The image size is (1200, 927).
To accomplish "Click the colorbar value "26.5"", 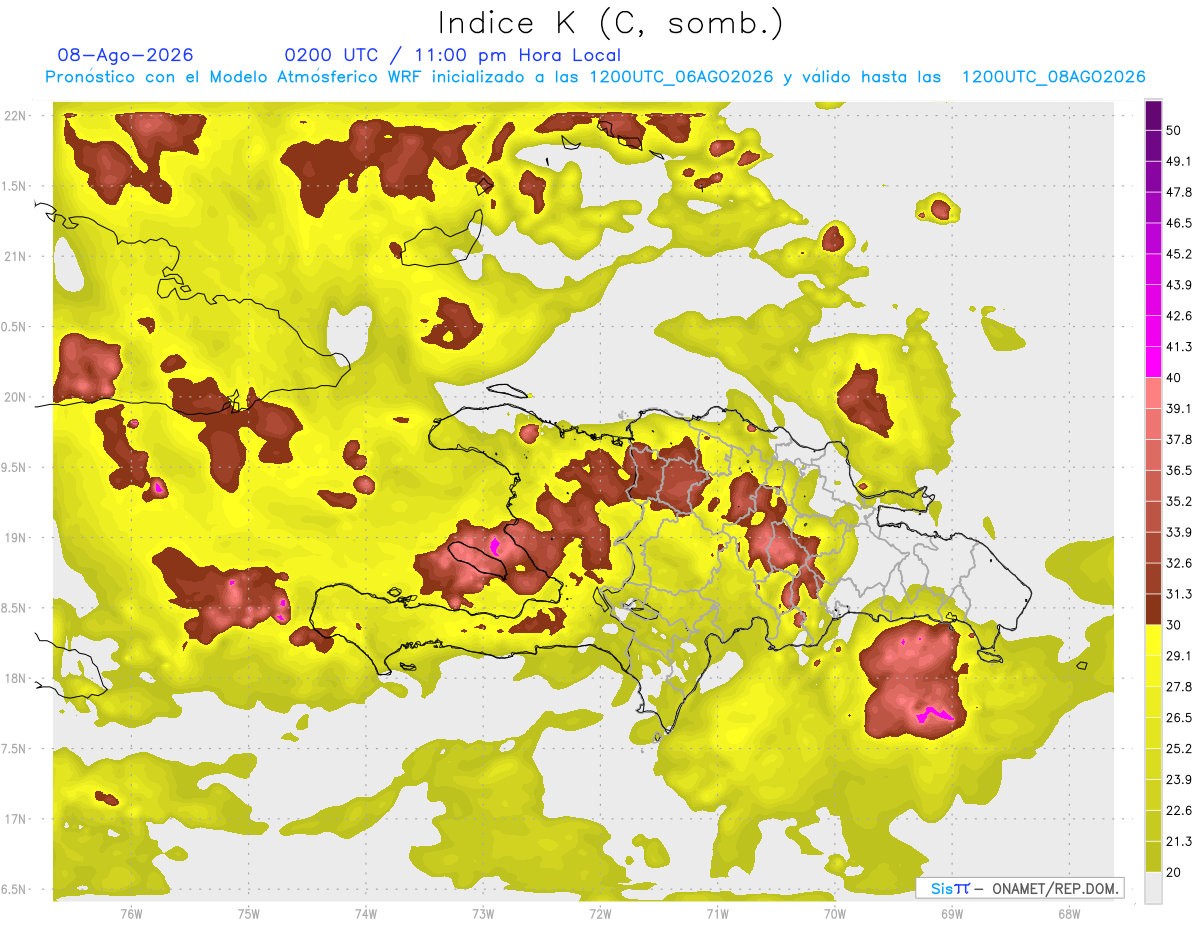I will [x=1178, y=717].
